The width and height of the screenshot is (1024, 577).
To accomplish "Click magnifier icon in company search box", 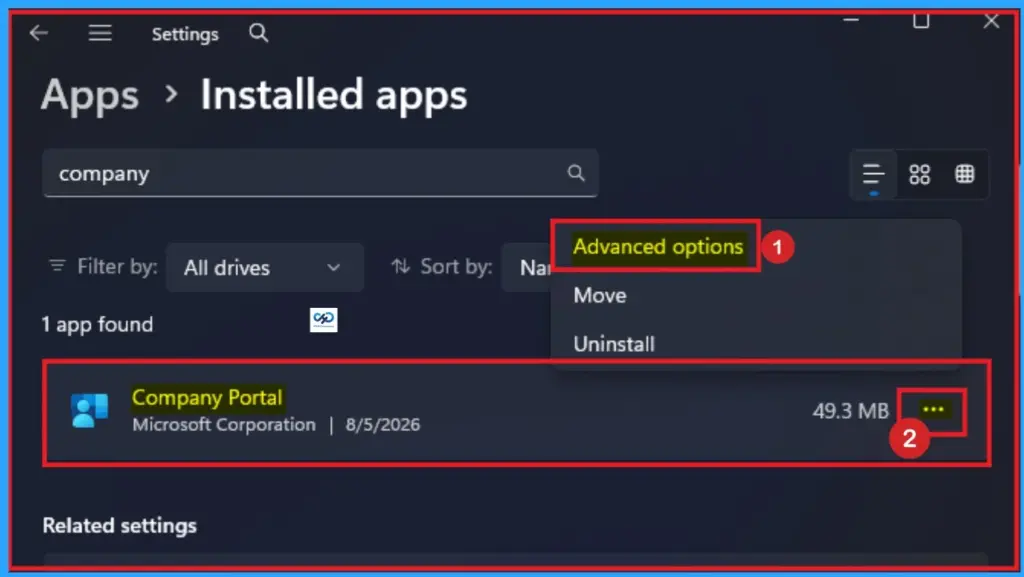I will click(x=575, y=173).
